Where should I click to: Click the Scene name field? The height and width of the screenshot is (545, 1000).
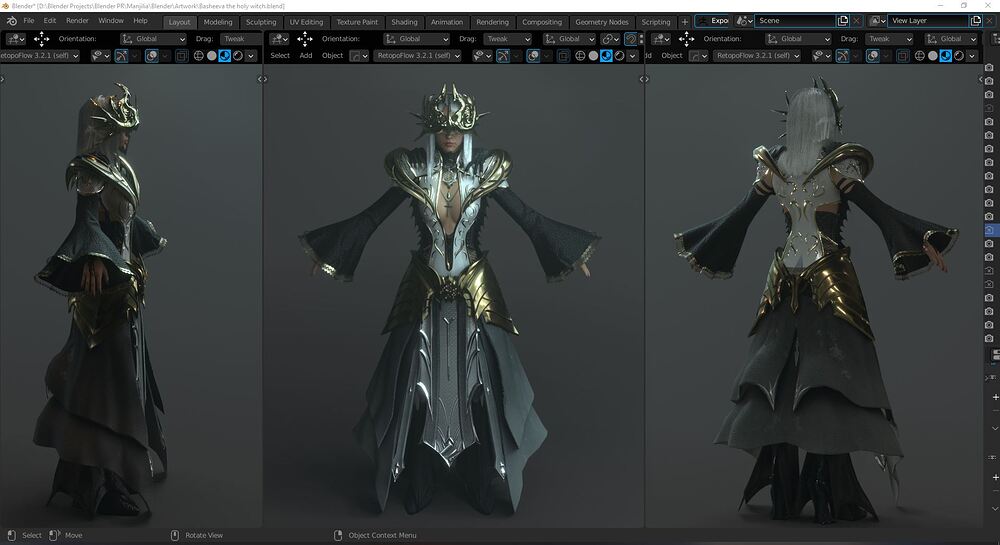(795, 20)
